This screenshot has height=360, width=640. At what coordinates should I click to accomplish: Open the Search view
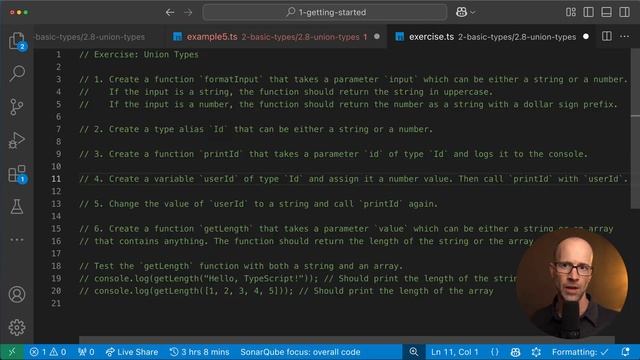pos(17,74)
